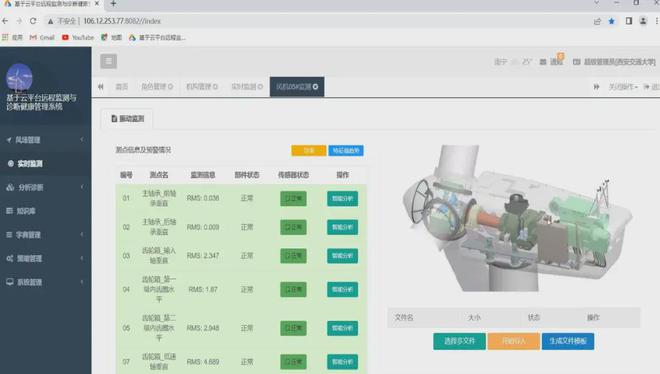Click the orange import button below the file list
The image size is (660, 374).
coord(514,341)
